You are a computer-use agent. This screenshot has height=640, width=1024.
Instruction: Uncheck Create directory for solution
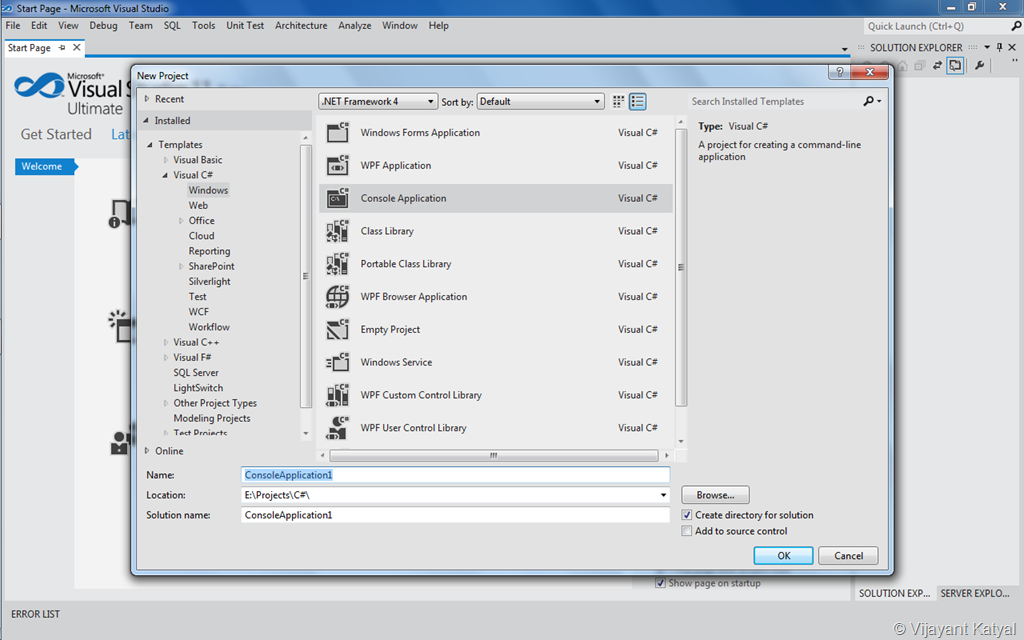[686, 515]
